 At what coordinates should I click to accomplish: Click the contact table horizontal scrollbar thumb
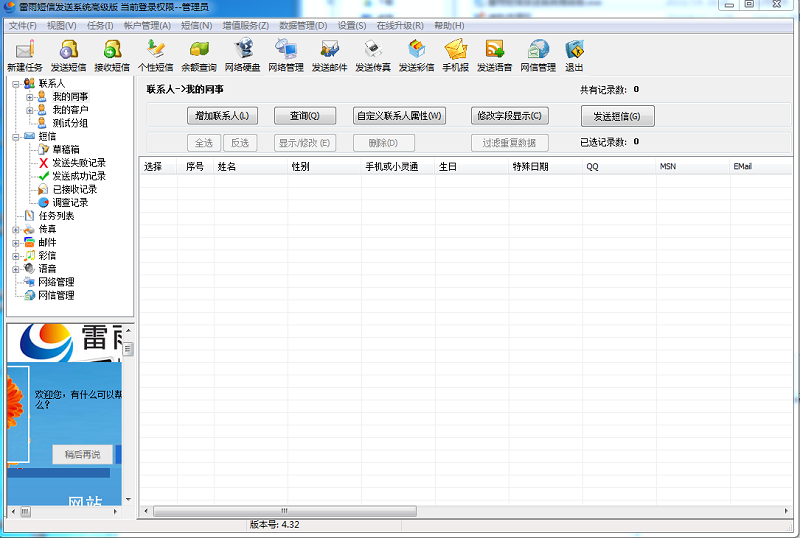(x=285, y=511)
